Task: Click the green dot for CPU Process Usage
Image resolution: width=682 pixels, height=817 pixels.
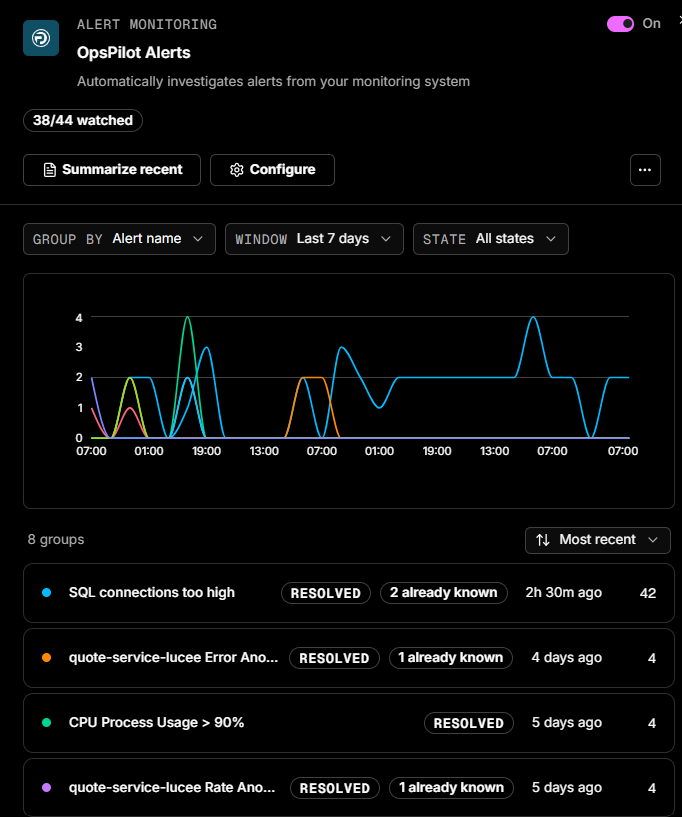Action: pos(46,723)
